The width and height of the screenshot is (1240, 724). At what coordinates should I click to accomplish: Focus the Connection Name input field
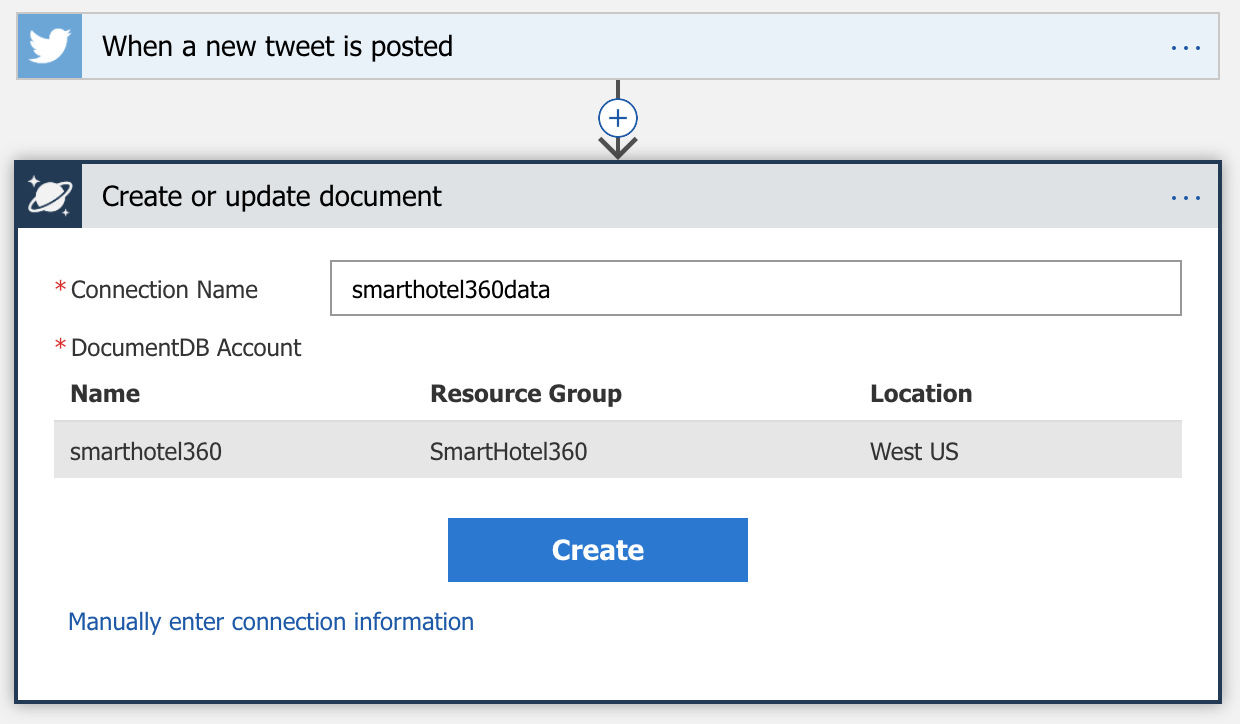(756, 289)
